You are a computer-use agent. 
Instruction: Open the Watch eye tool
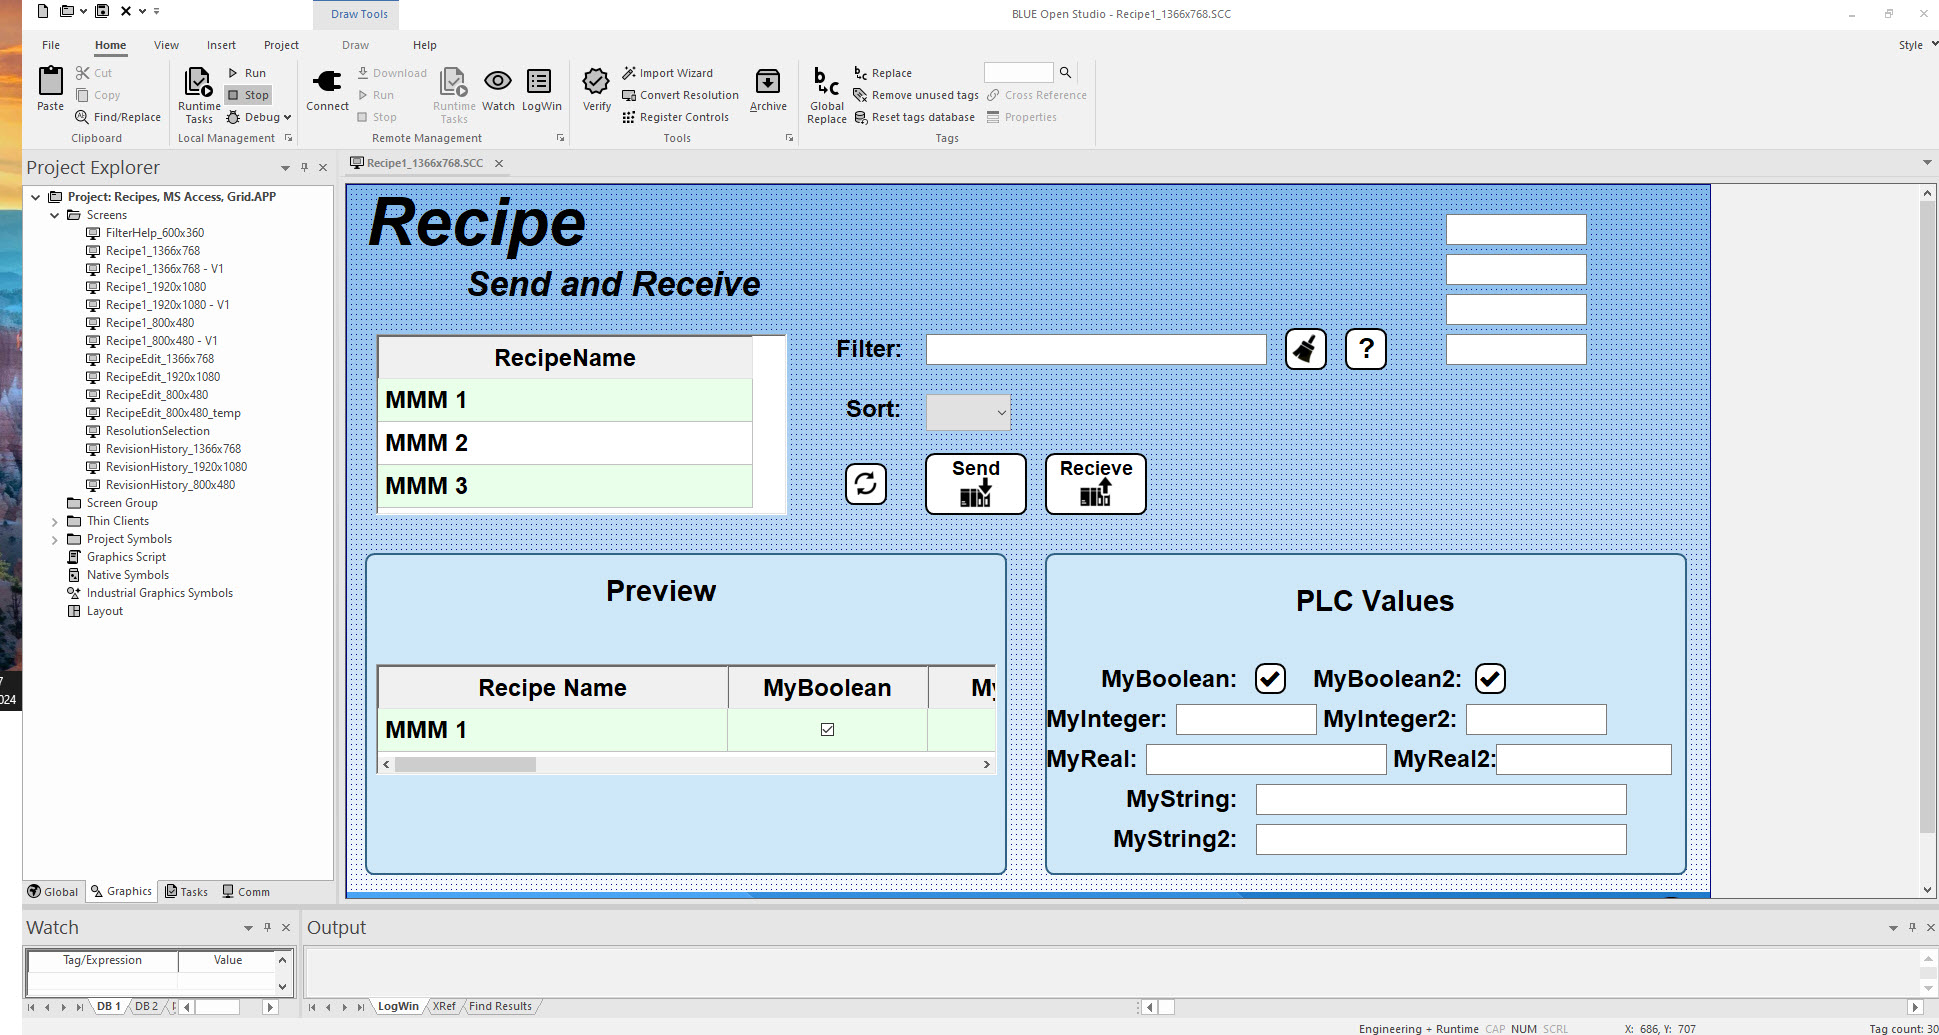click(498, 89)
